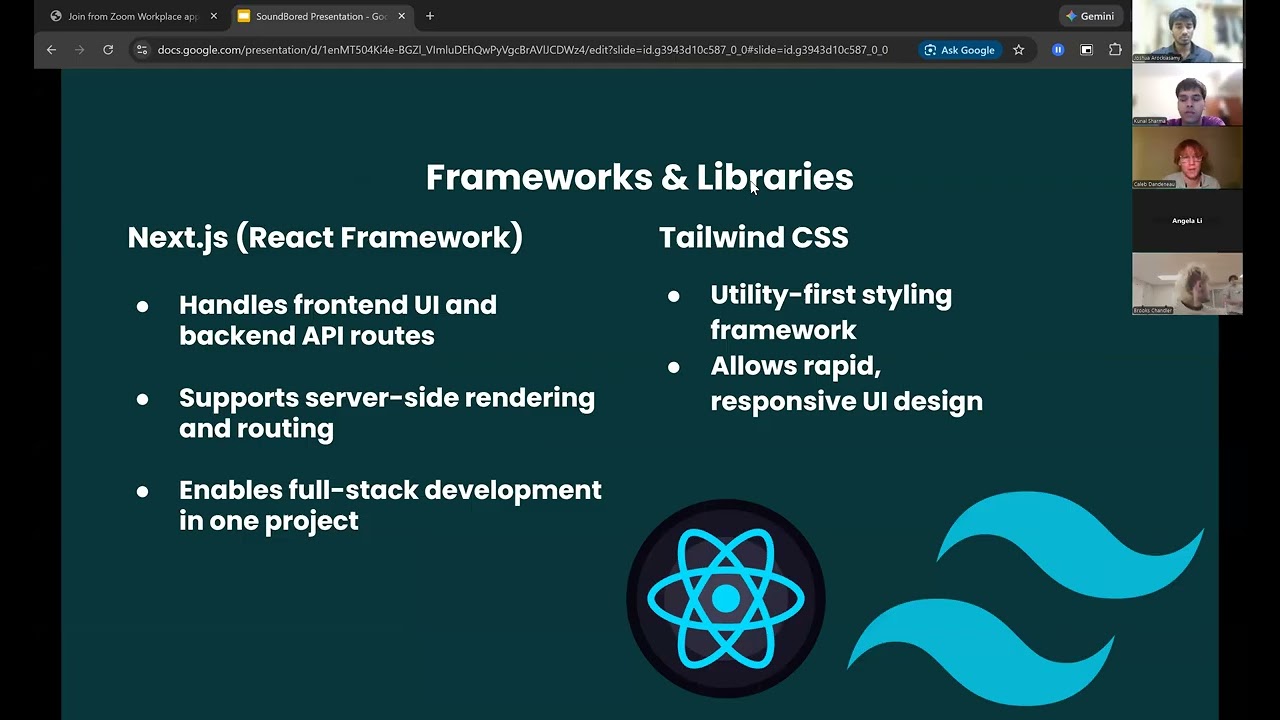Image resolution: width=1280 pixels, height=720 pixels.
Task: Select Angela Li's participant tile
Action: pyautogui.click(x=1187, y=221)
